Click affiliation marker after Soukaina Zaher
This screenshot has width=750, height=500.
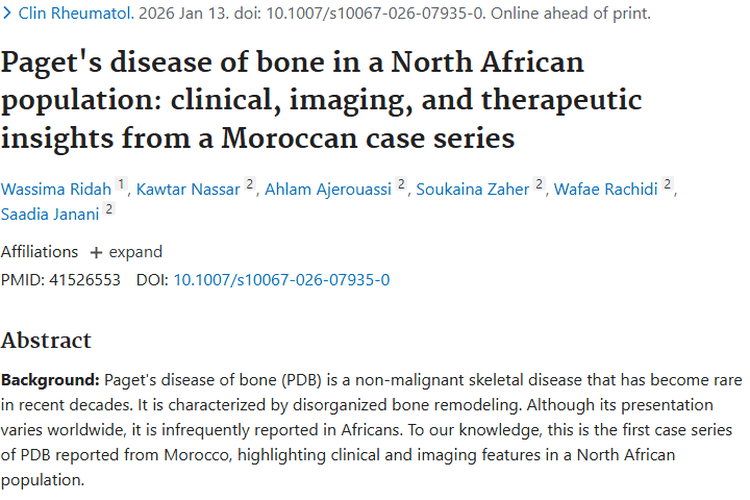539,186
